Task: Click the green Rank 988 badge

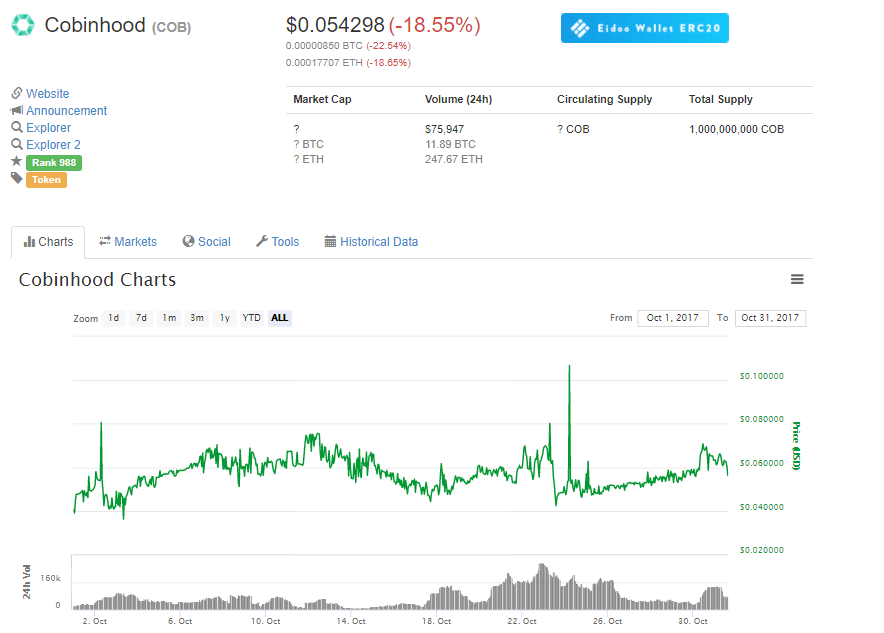Action: coord(54,163)
